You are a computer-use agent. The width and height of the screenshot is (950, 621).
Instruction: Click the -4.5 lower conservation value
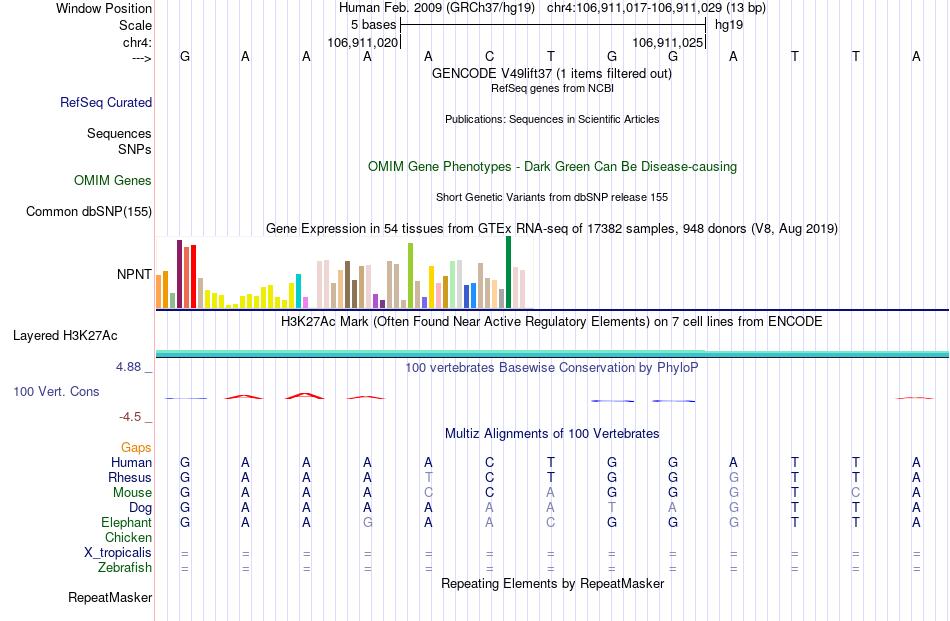coord(130,417)
